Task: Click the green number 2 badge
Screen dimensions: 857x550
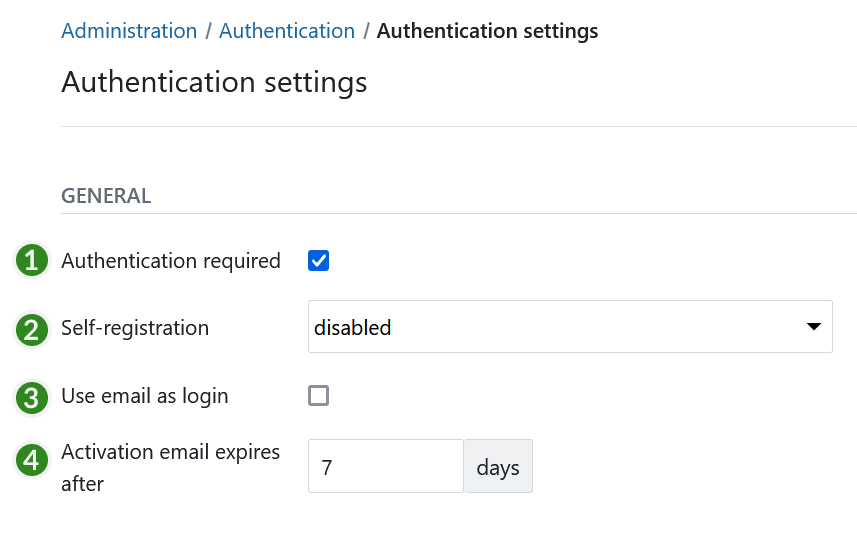Action: click(x=32, y=329)
